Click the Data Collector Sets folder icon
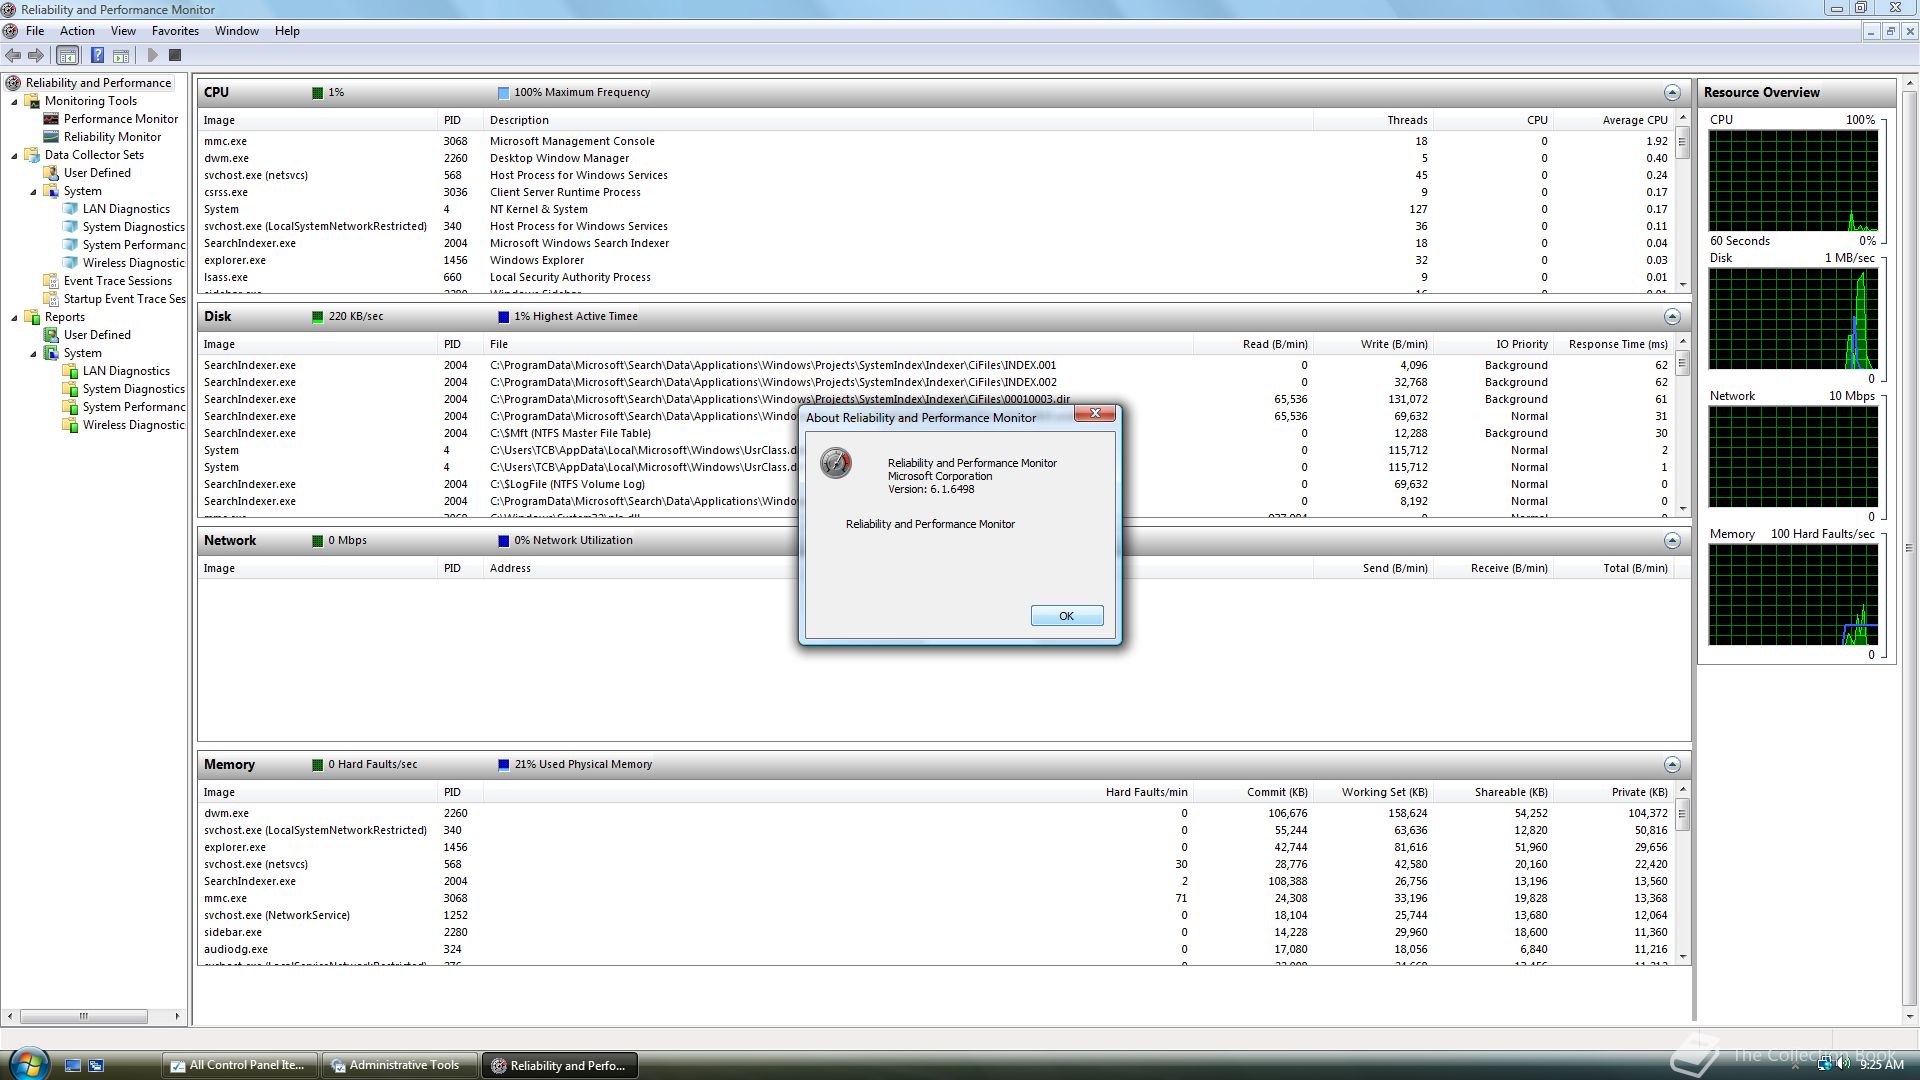The image size is (1920, 1080). tap(33, 155)
